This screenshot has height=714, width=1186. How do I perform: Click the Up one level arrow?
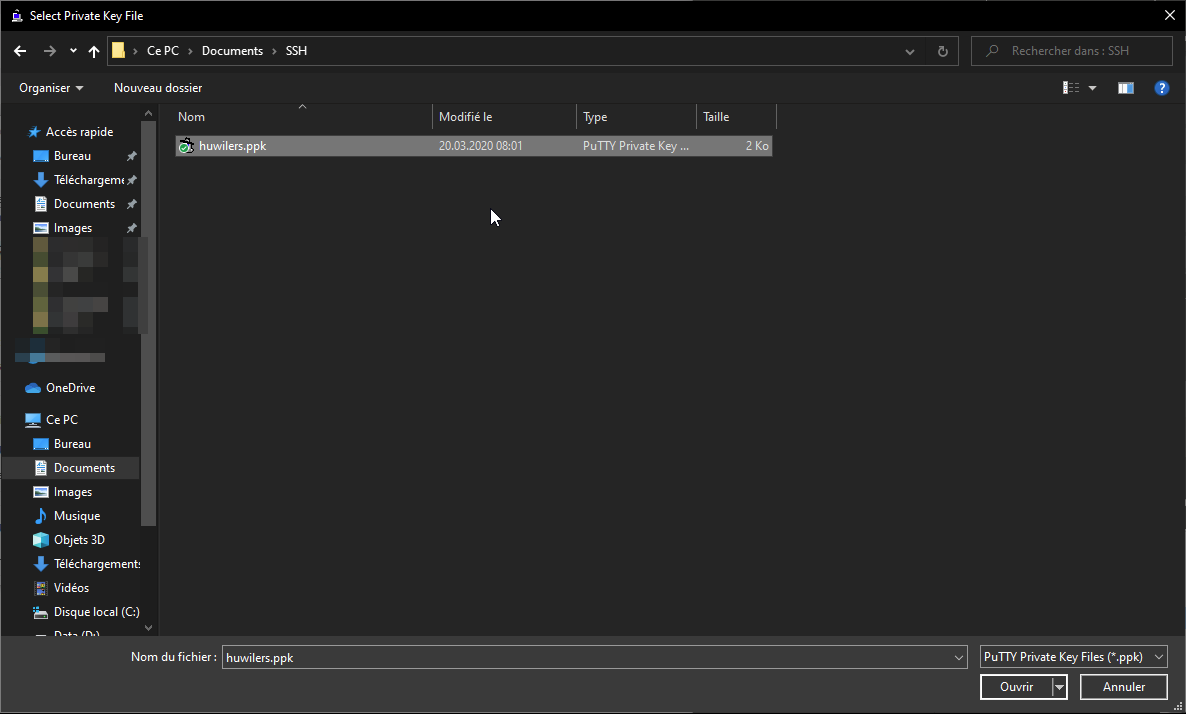click(x=94, y=51)
